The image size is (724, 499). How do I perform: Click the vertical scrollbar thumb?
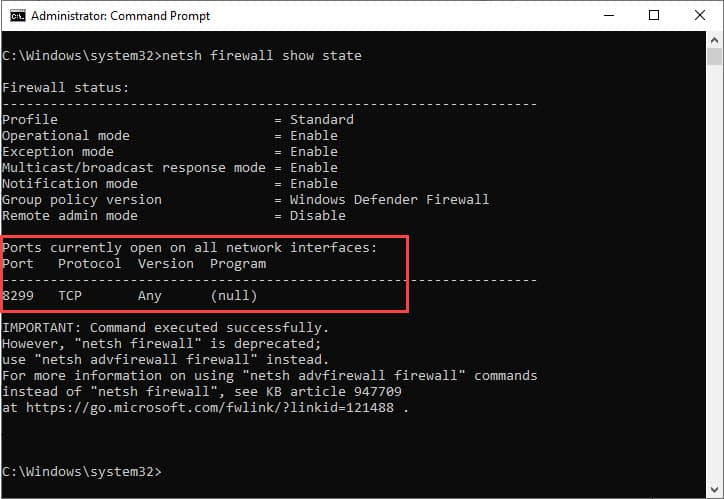click(x=714, y=56)
